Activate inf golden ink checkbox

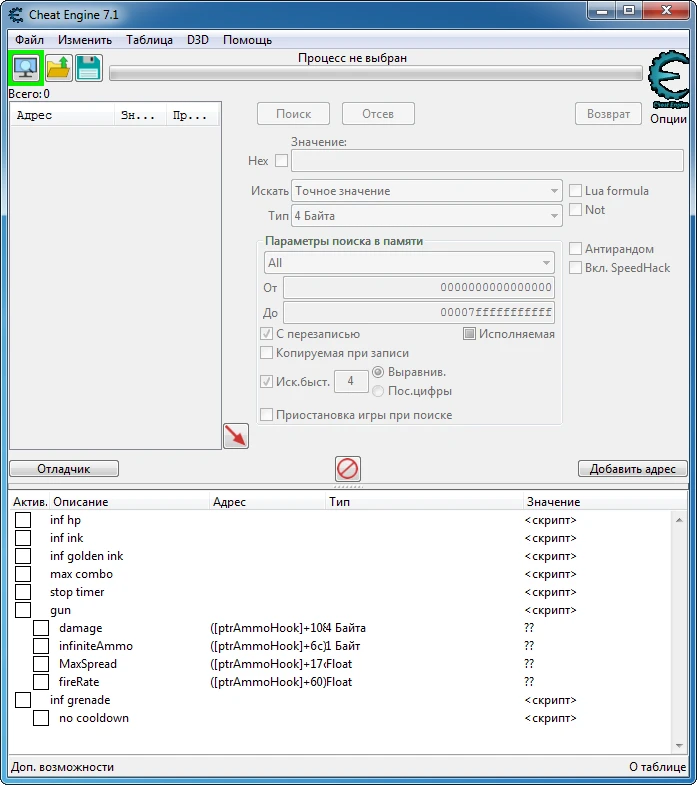pos(23,556)
